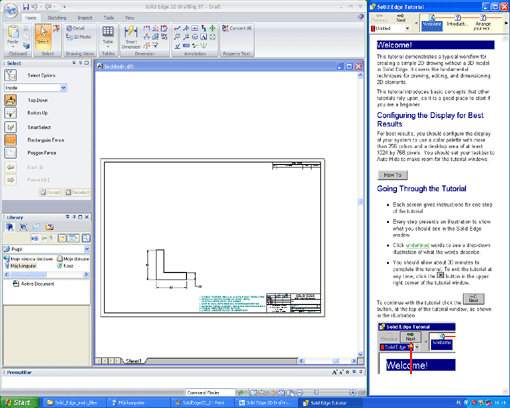This screenshot has width=510, height=408.
Task: Click the Select Options icon
Action: pos(10,75)
